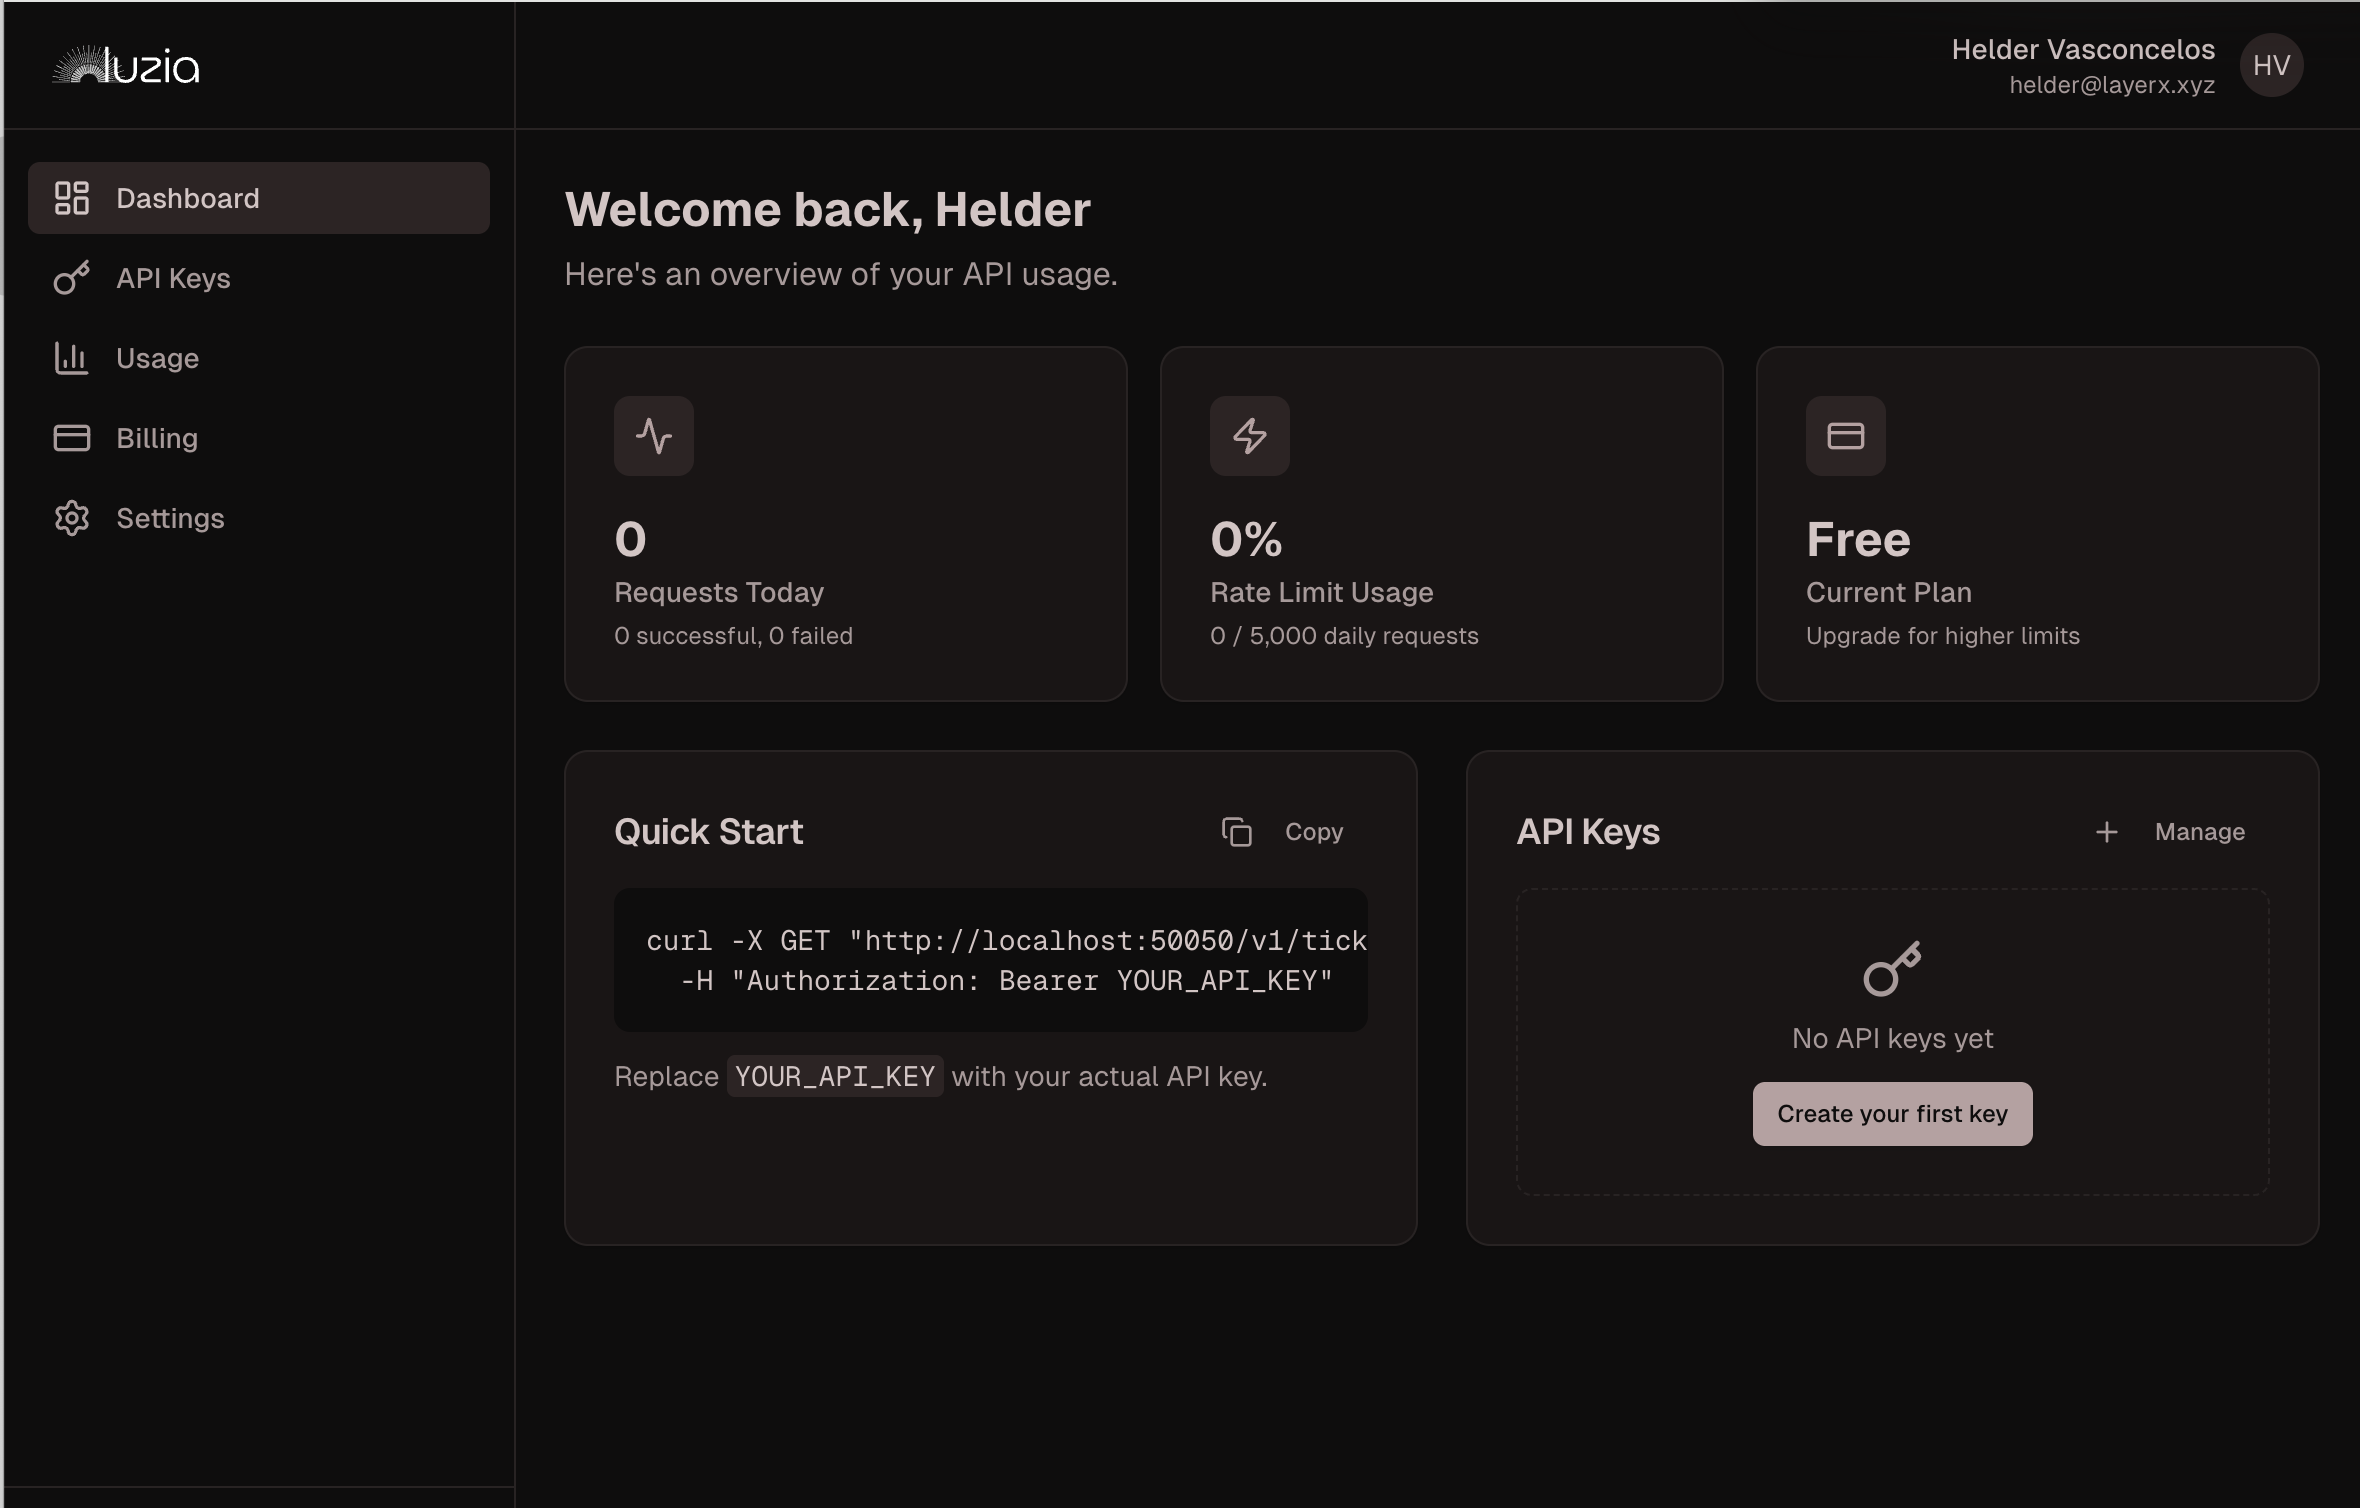Click Create your first key button

tap(1891, 1113)
